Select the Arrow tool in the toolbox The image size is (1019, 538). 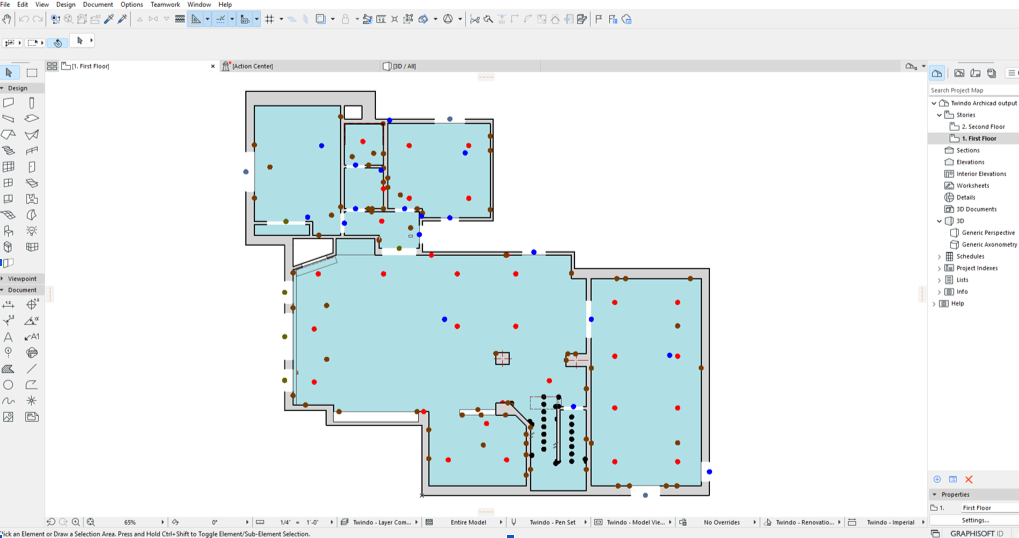(9, 72)
